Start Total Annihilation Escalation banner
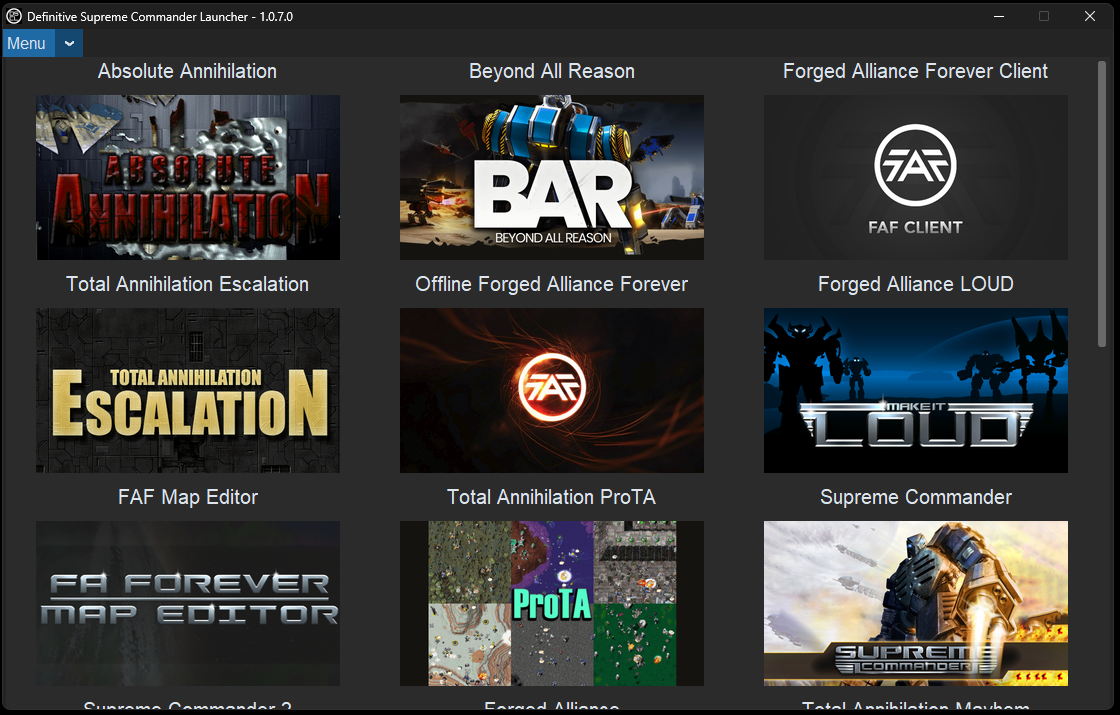 (188, 390)
